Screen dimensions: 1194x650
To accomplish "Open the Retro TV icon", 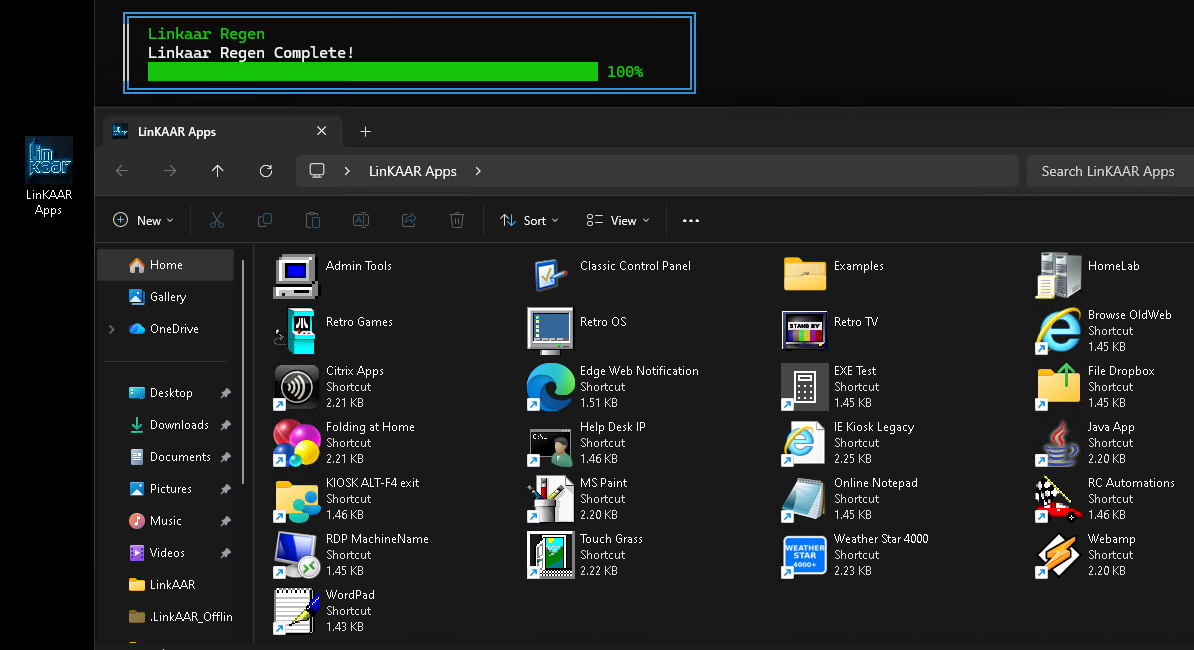I will coord(804,330).
